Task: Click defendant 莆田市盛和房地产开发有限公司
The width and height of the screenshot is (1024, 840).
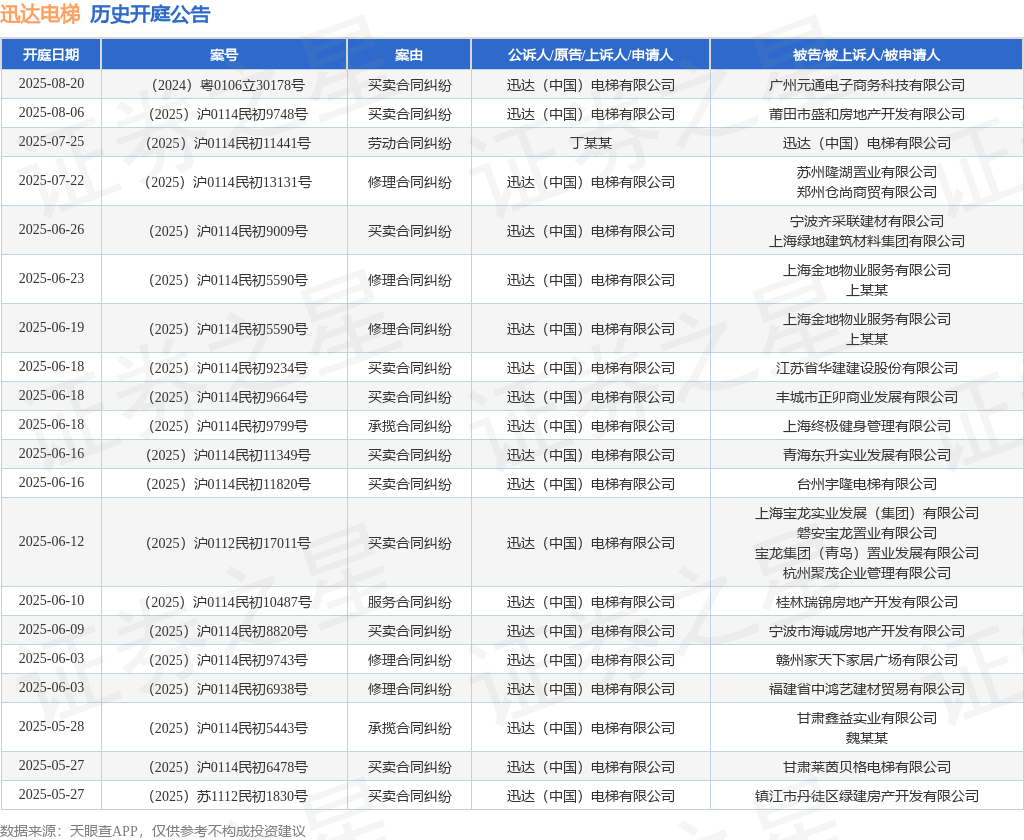Action: (x=867, y=114)
